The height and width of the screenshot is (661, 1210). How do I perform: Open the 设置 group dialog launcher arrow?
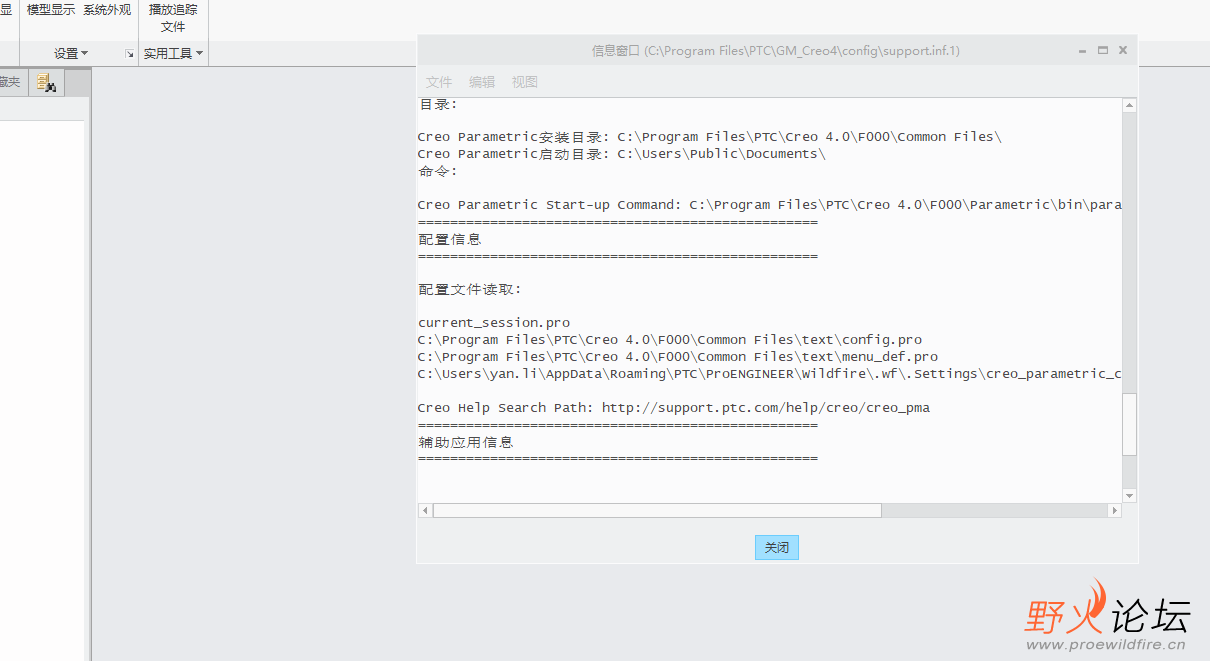pos(130,54)
